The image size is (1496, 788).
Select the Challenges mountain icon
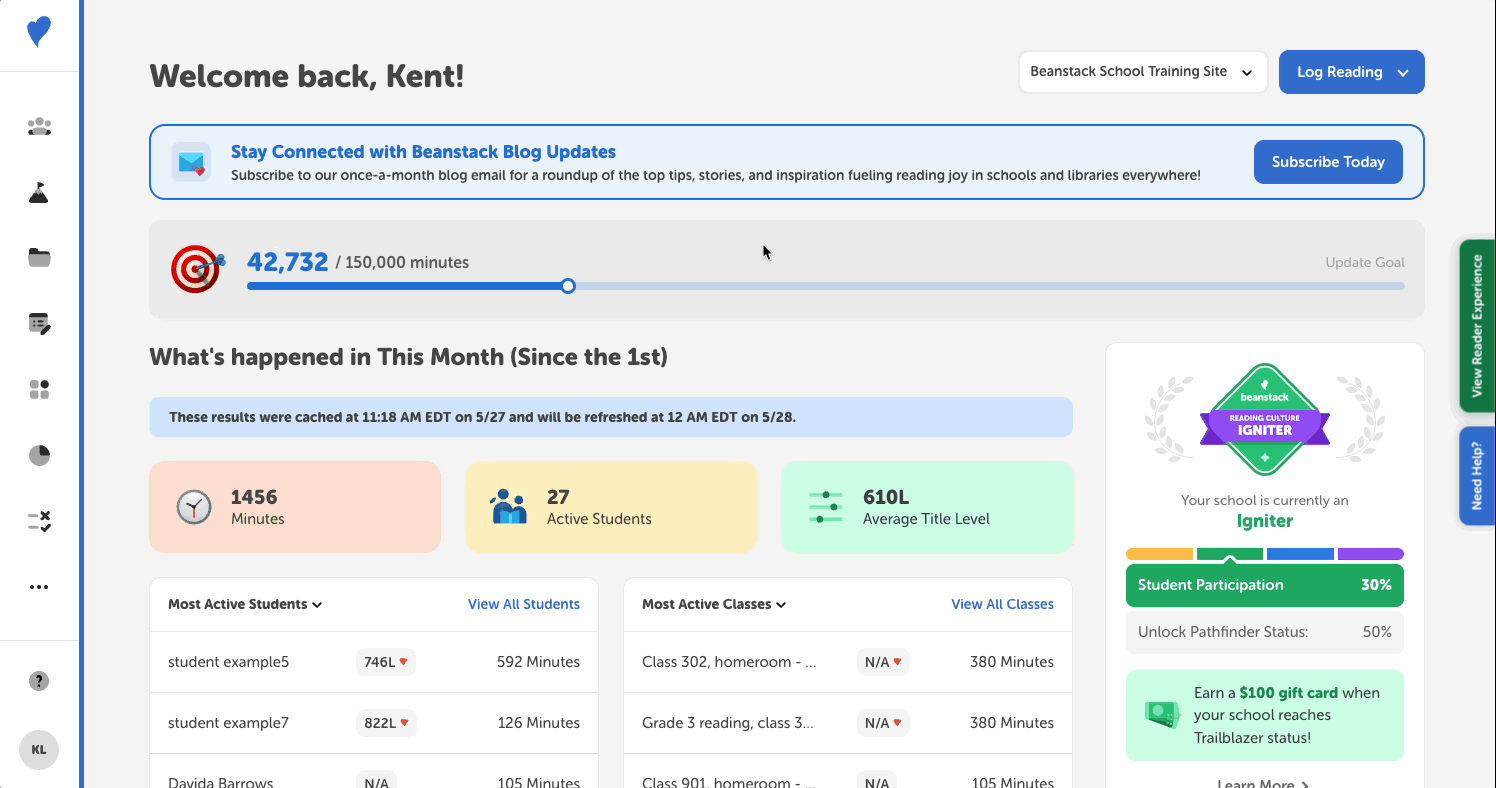[x=39, y=192]
